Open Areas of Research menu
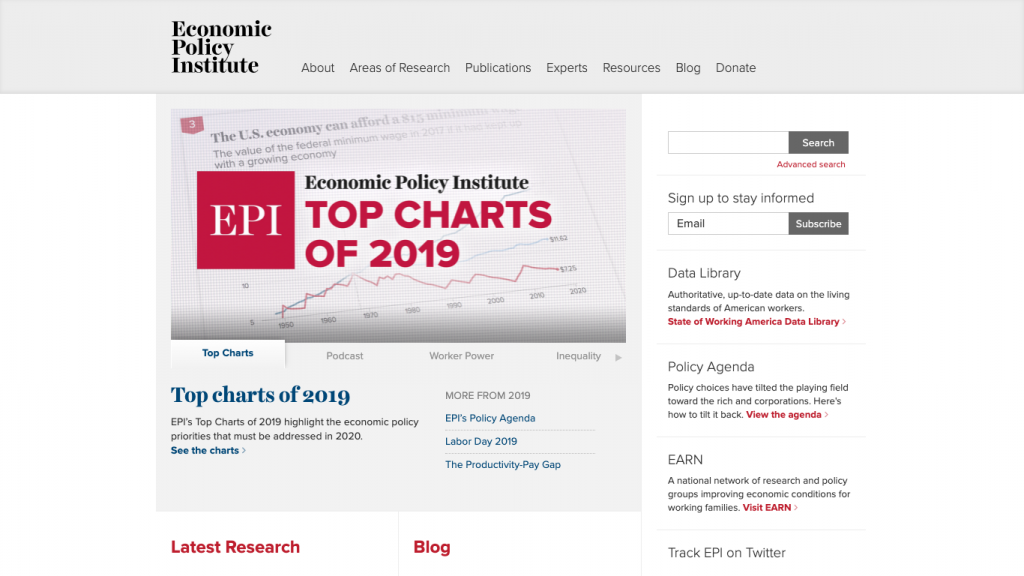The height and width of the screenshot is (576, 1024). click(x=400, y=68)
